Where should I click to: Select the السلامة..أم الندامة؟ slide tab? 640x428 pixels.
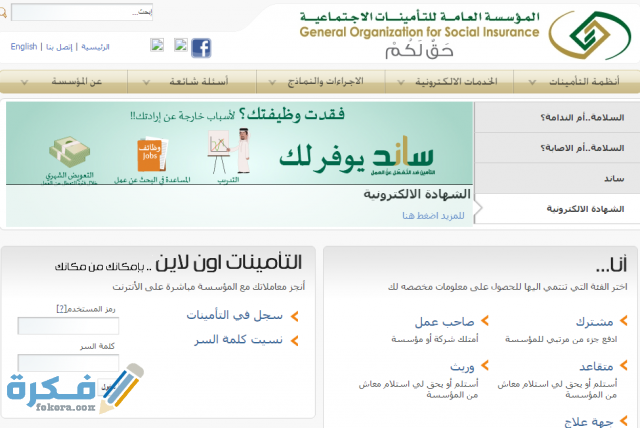pos(557,118)
